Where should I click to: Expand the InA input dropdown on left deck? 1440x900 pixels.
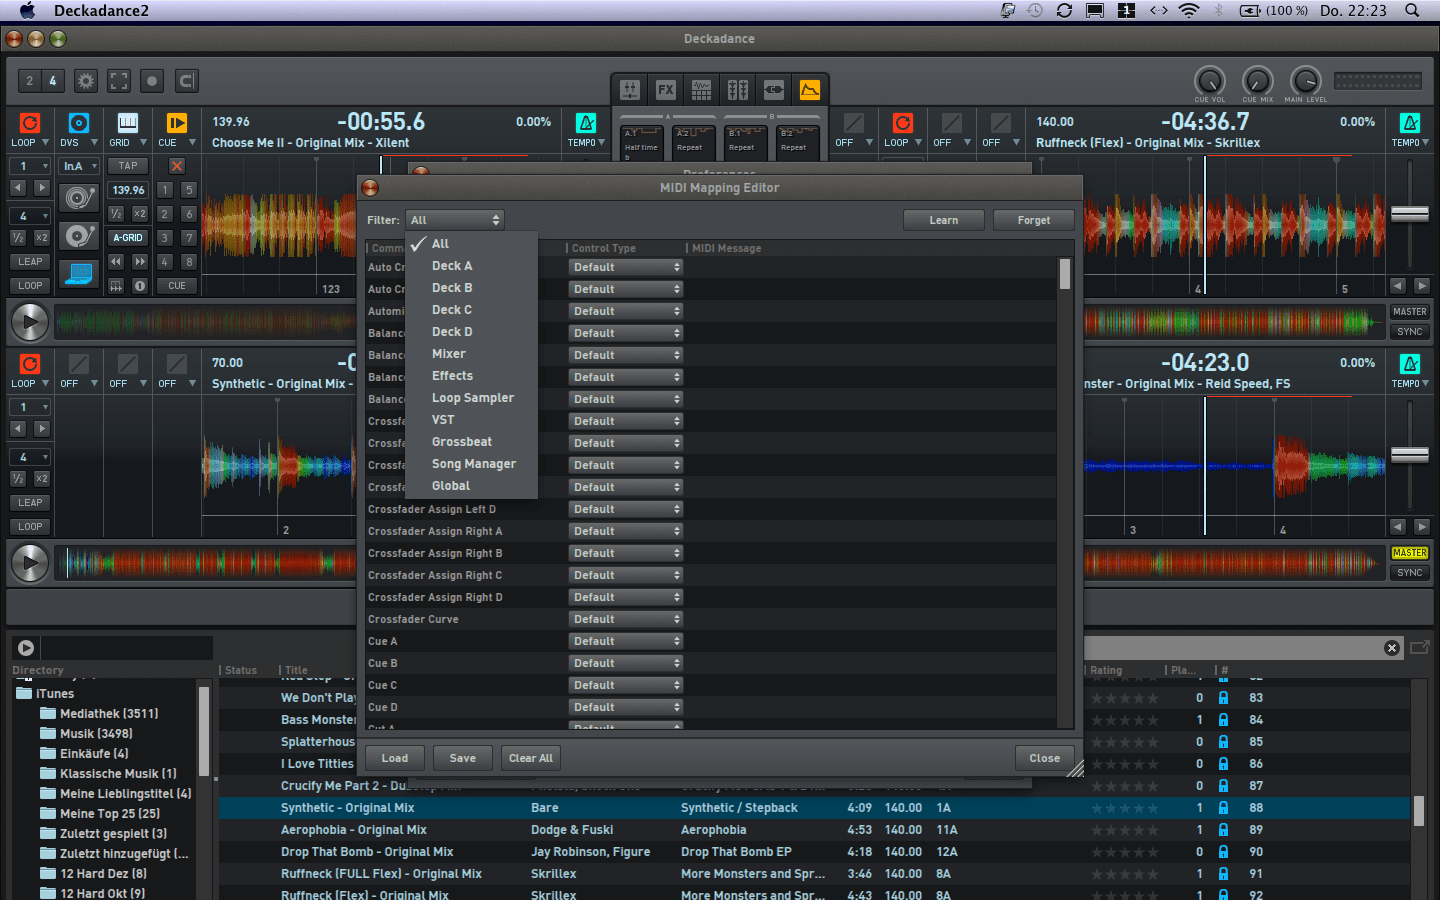[79, 166]
